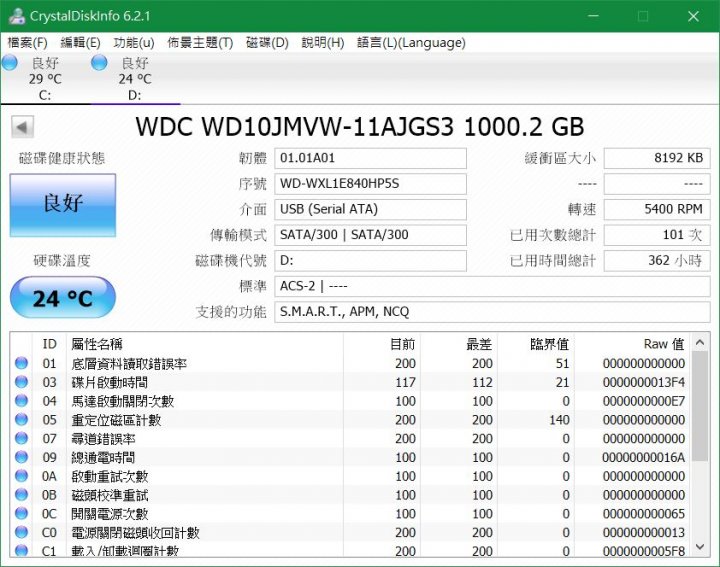Click status dot for attribute 07 row
The image size is (720, 567).
(x=21, y=438)
